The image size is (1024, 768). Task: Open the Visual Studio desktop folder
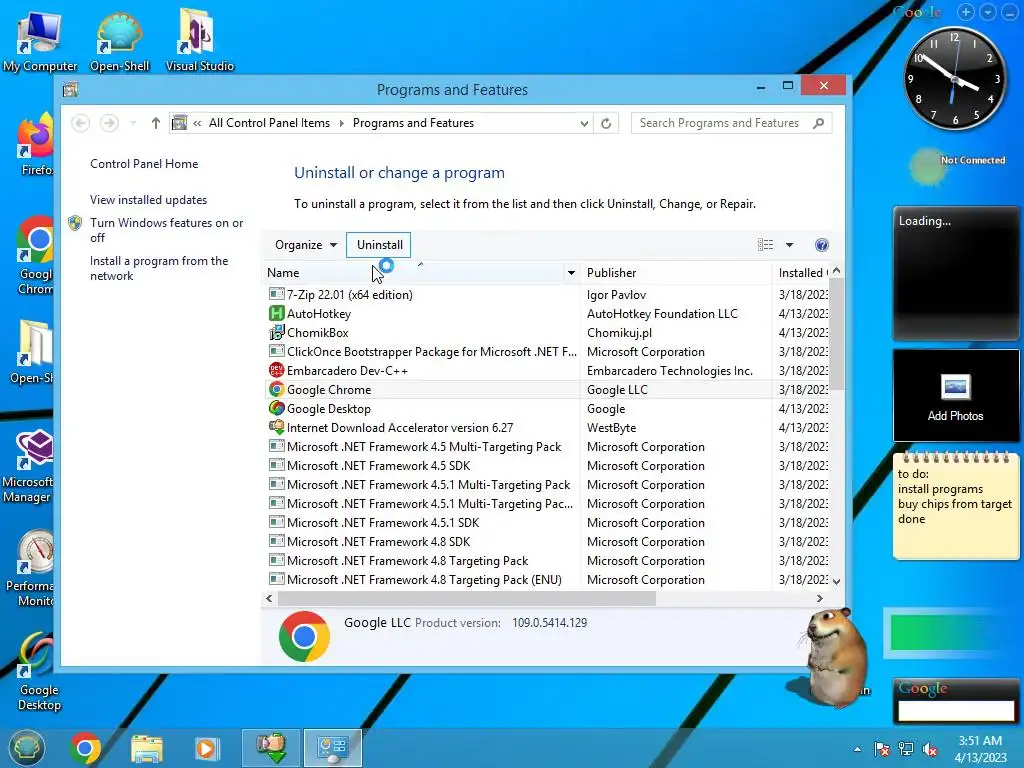click(199, 40)
